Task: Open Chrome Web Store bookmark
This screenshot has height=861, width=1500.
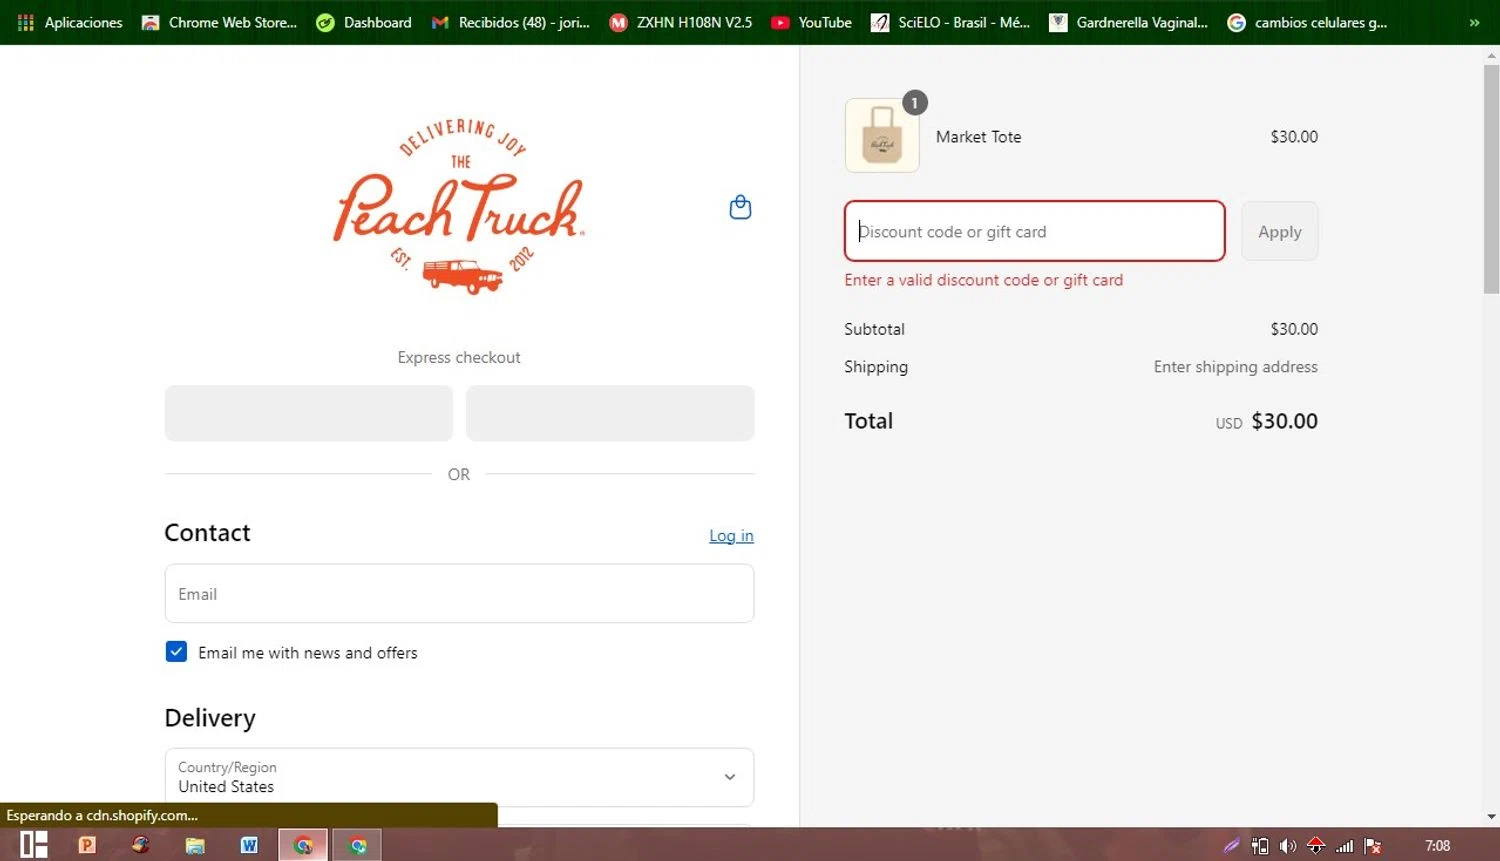Action: (220, 22)
